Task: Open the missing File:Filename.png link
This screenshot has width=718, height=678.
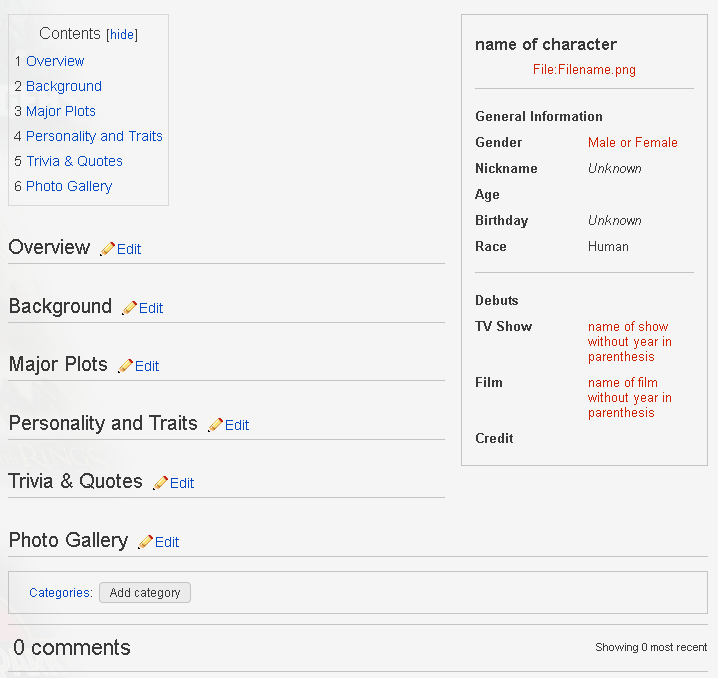Action: click(584, 70)
